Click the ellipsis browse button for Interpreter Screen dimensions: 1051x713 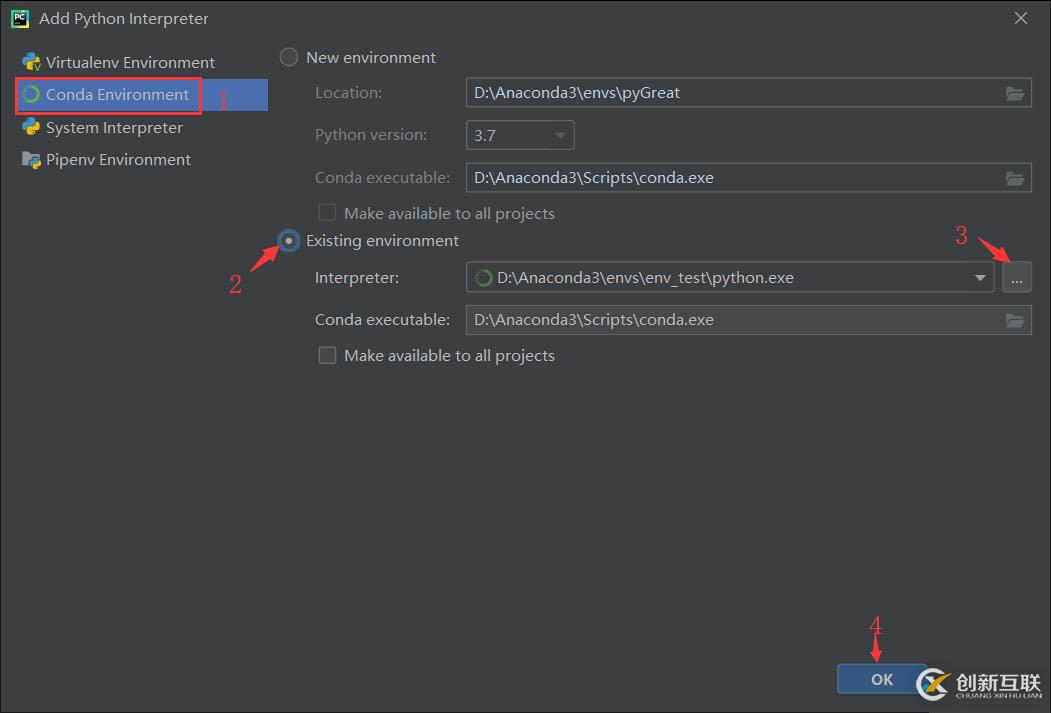[x=1016, y=278]
